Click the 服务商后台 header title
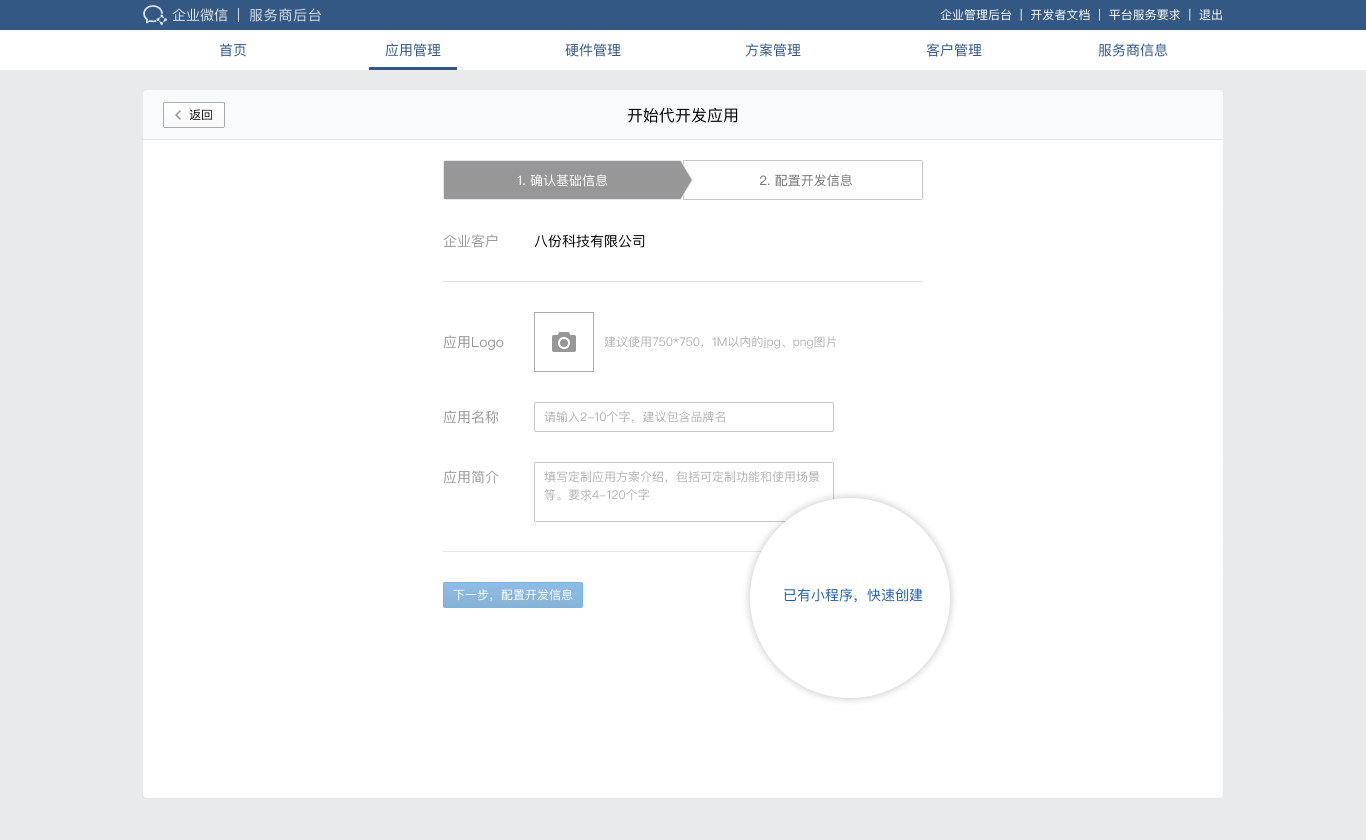 (x=285, y=15)
